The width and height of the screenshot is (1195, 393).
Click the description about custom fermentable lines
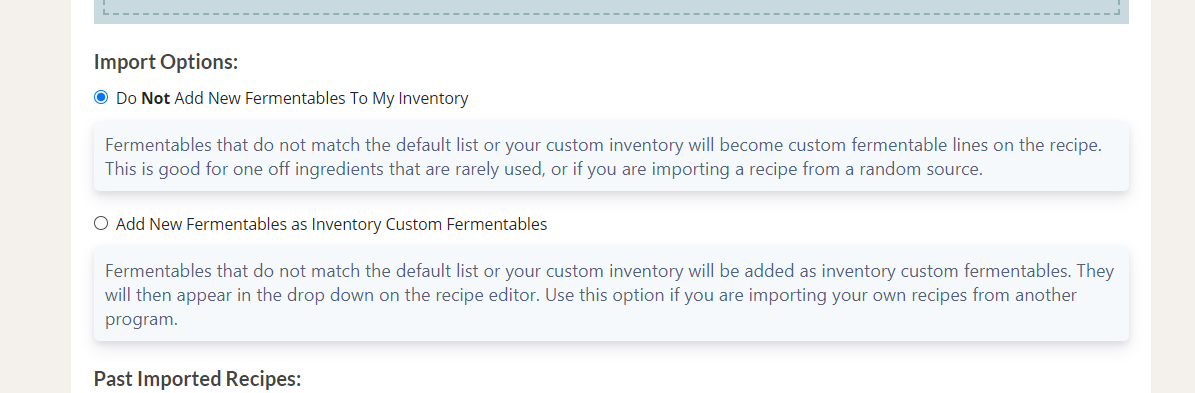604,157
